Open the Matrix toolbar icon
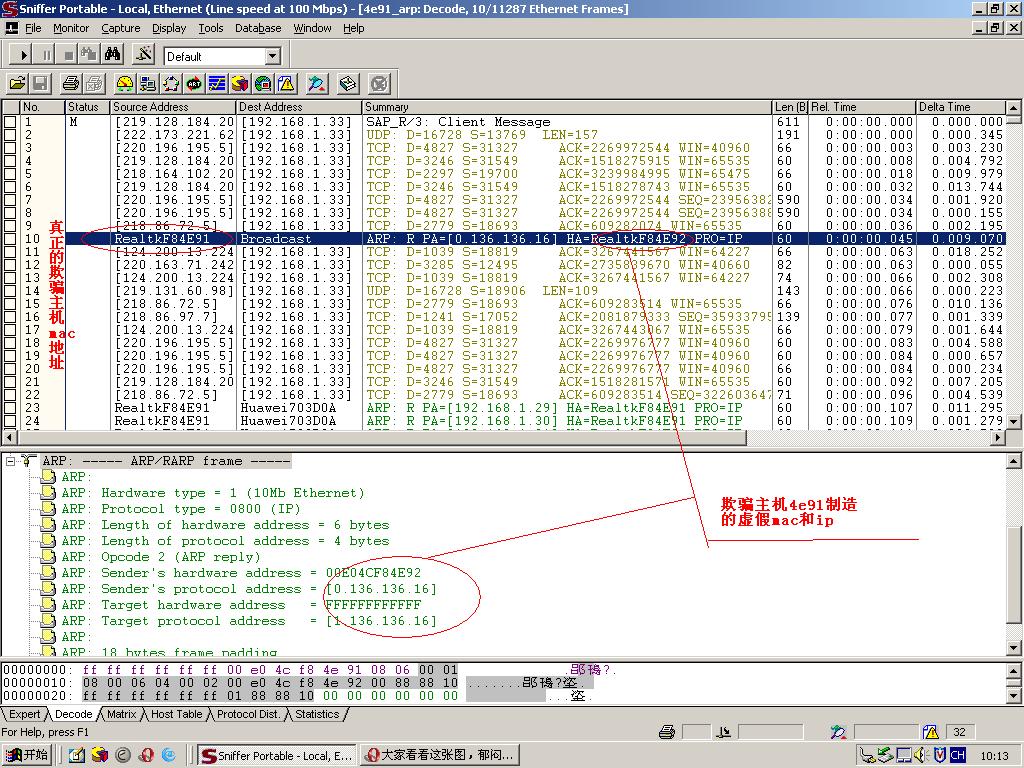This screenshot has height=768, width=1024. click(171, 84)
